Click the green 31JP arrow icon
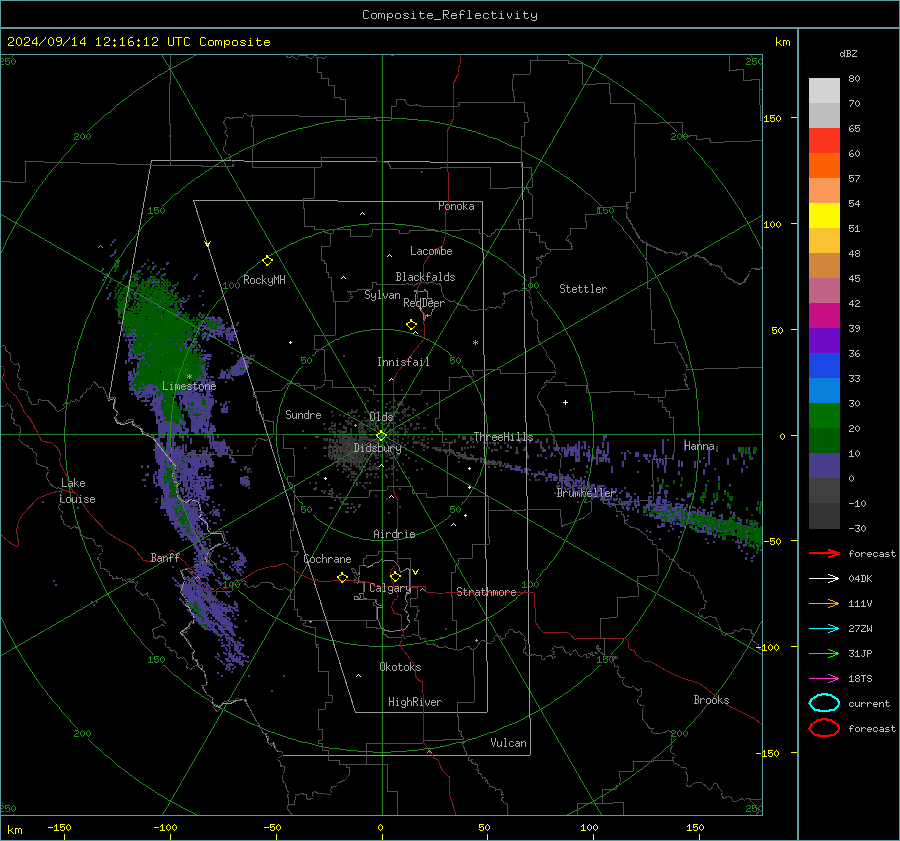Viewport: 900px width, 841px height. 824,653
